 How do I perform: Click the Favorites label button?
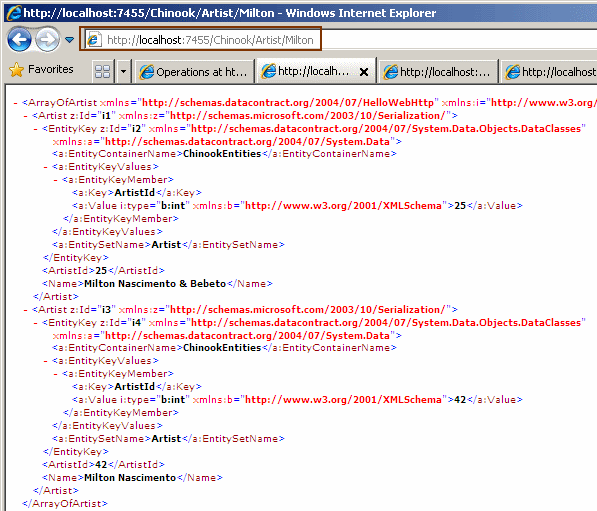pos(51,69)
